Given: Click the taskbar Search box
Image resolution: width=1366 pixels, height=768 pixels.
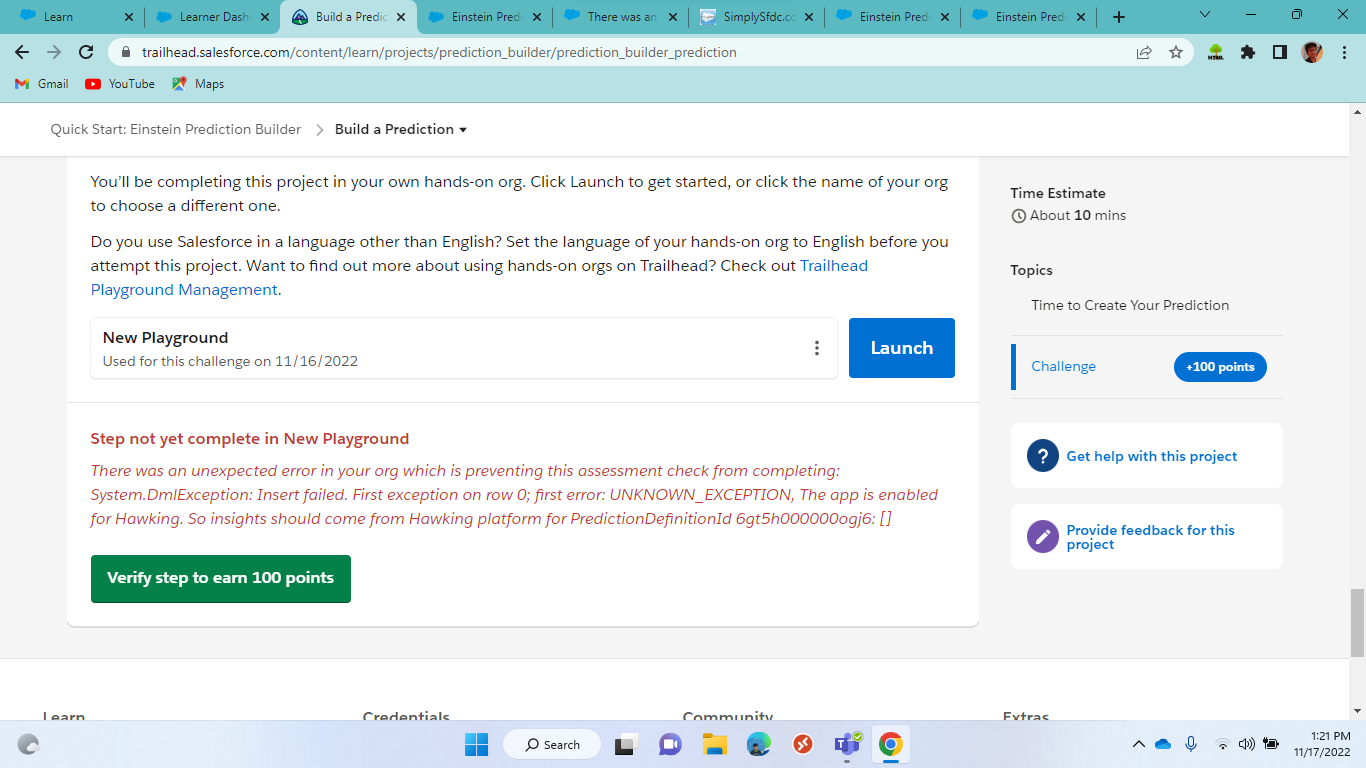Looking at the screenshot, I should click(552, 744).
